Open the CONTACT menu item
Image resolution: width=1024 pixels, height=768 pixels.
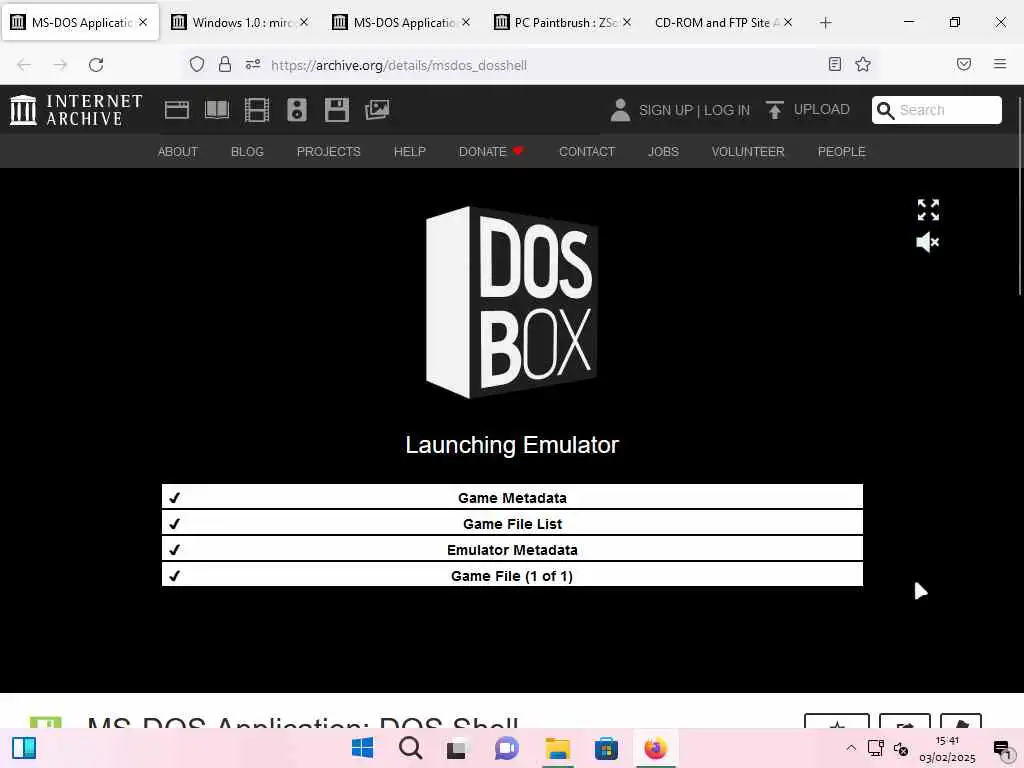587,152
